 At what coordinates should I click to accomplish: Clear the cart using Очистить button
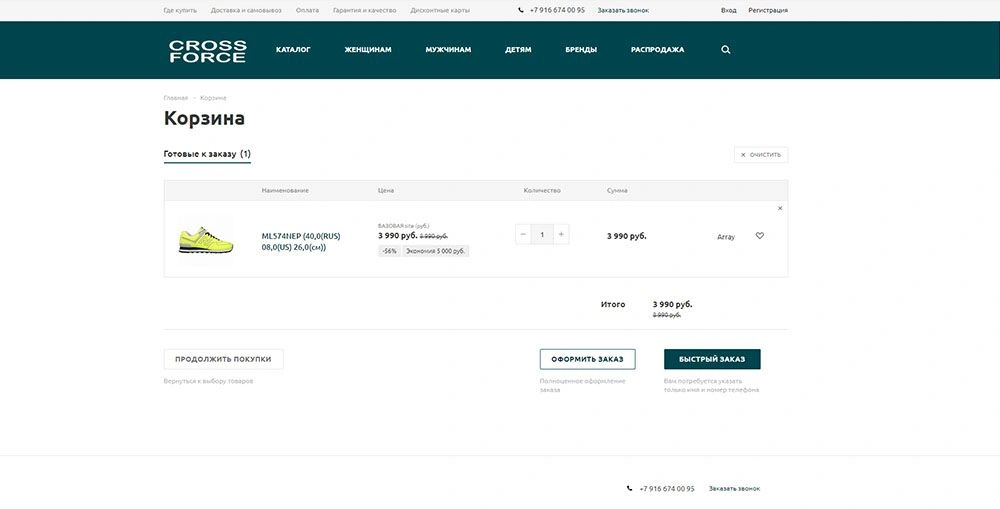point(760,155)
